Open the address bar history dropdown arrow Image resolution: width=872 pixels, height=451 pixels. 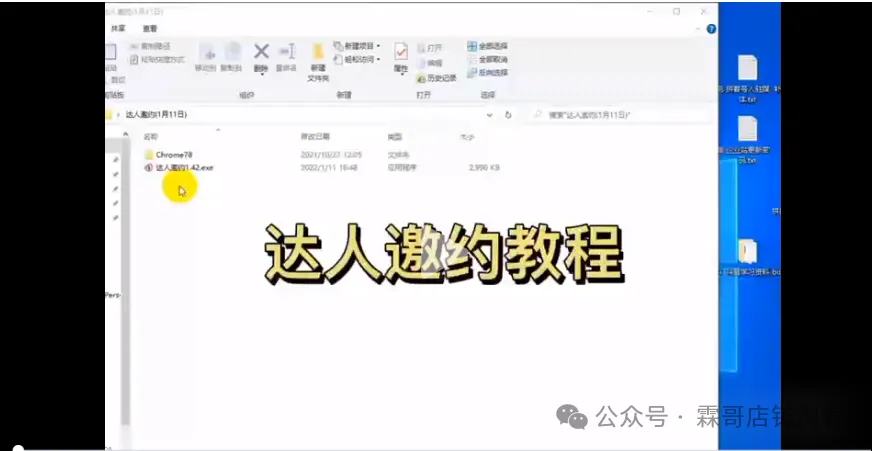[x=491, y=115]
